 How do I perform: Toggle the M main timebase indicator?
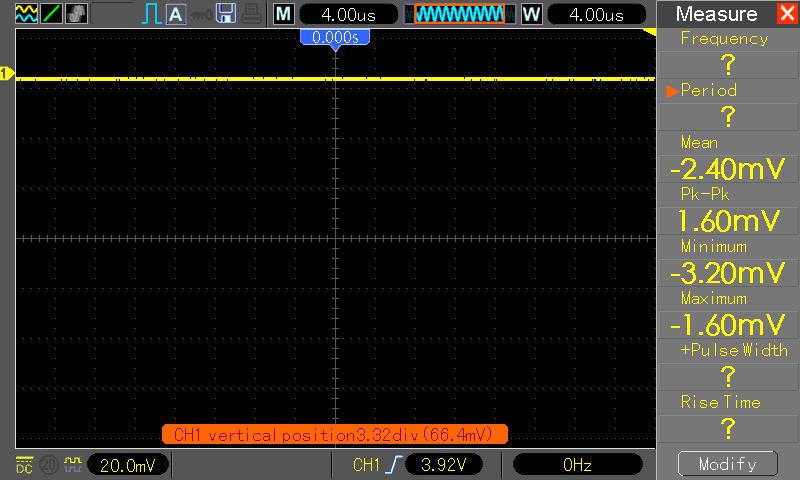pos(283,14)
